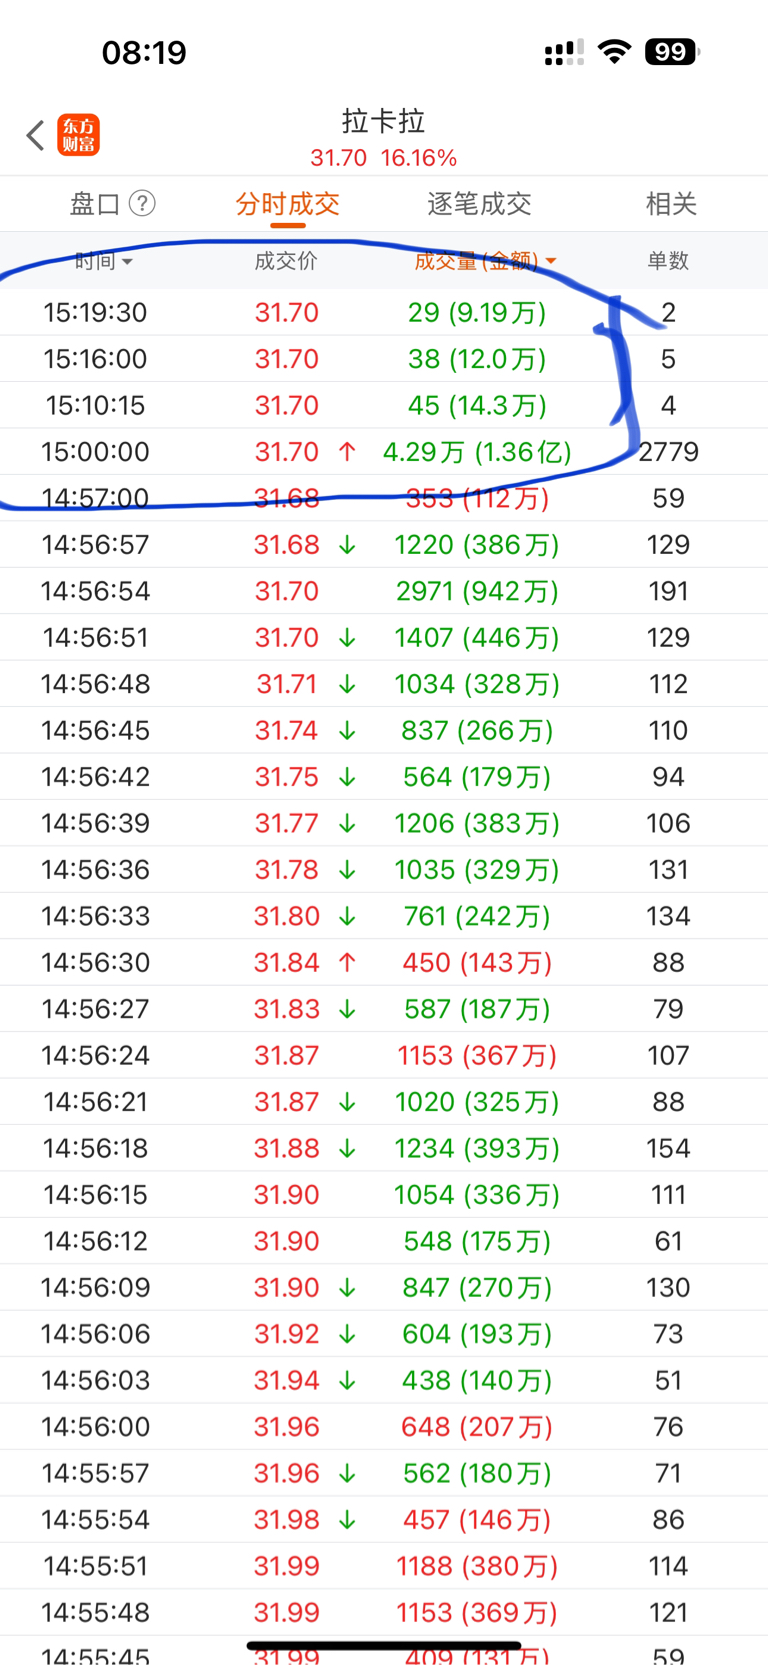Click the 14:55:57 time cell
The width and height of the screenshot is (768, 1665).
95,1473
